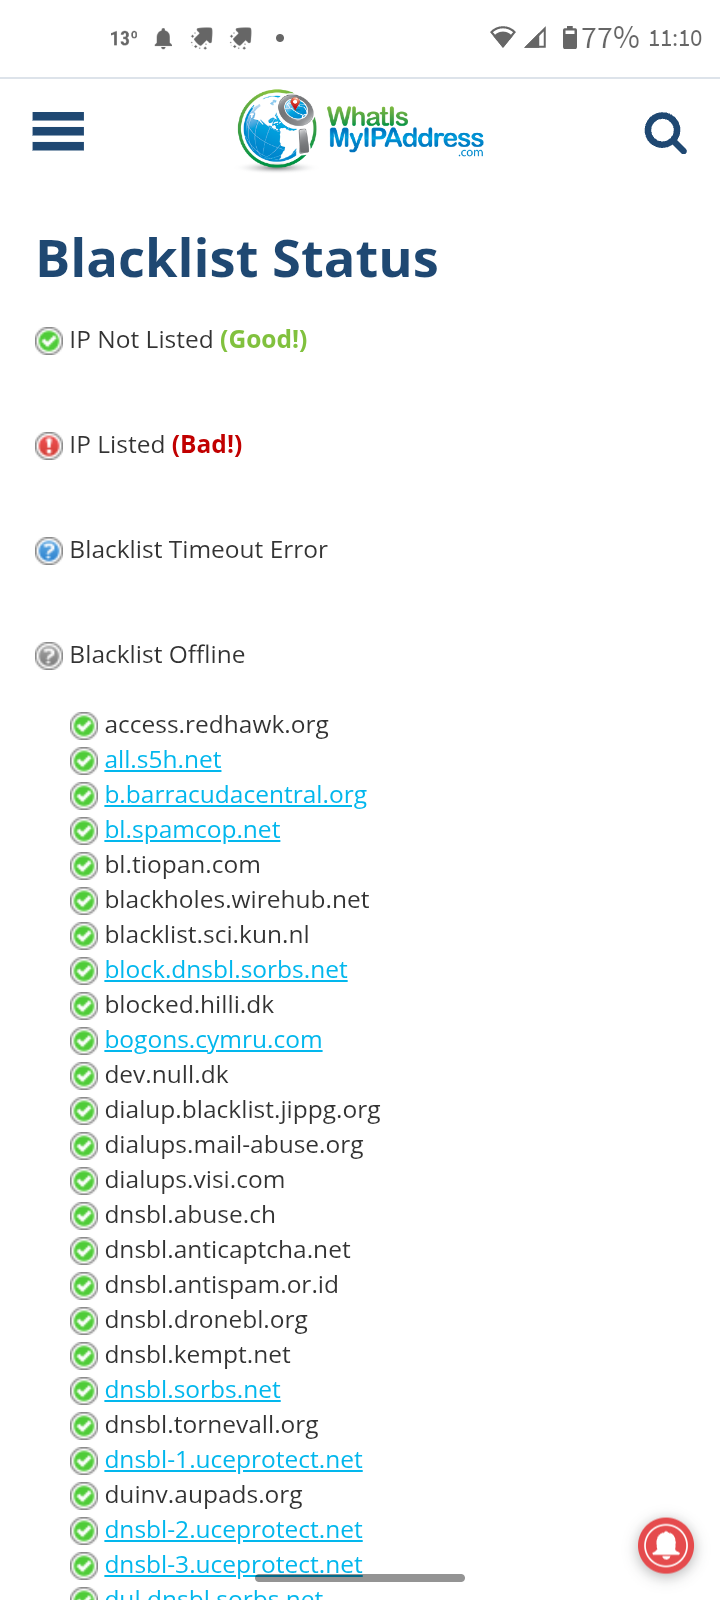Viewport: 720px width, 1600px height.
Task: Tap the battery indicator in status bar
Action: (569, 38)
